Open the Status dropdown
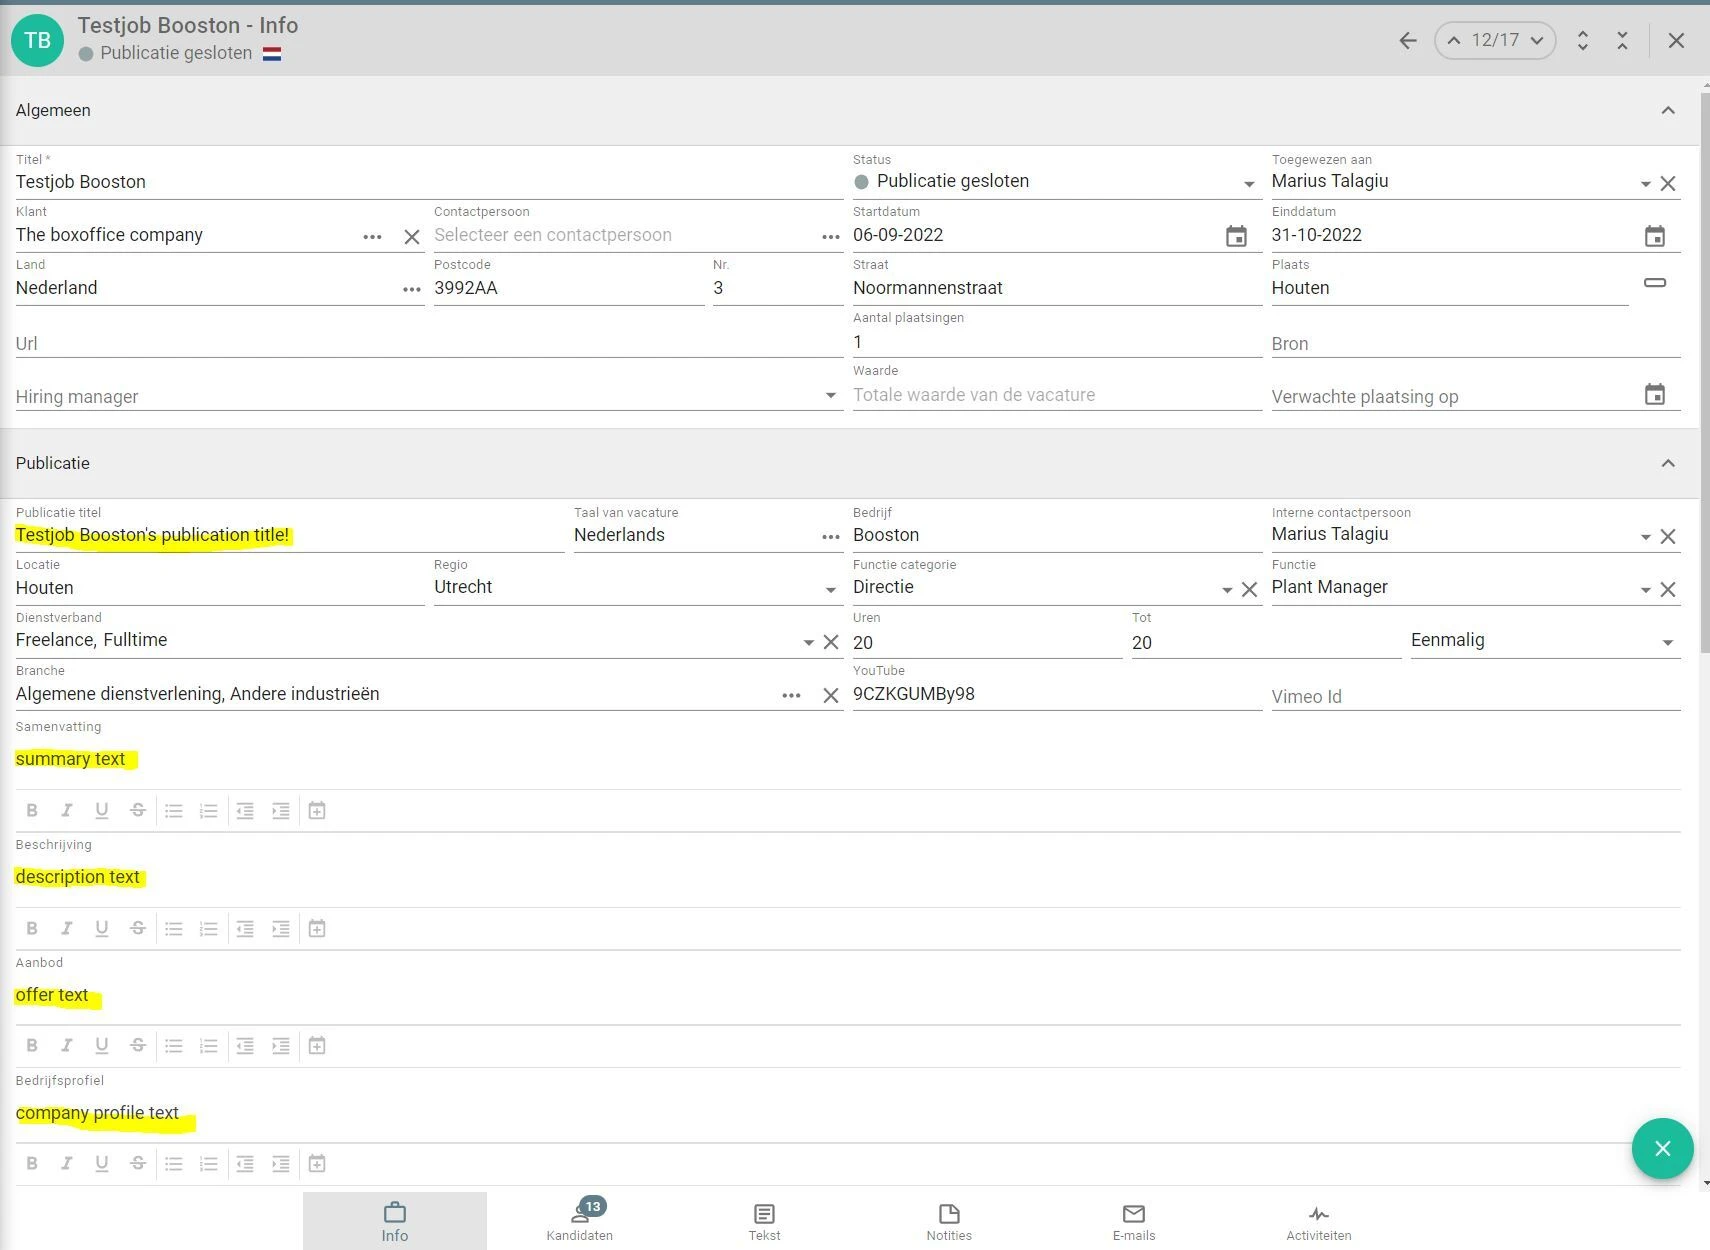The height and width of the screenshot is (1250, 1710). coord(1248,184)
